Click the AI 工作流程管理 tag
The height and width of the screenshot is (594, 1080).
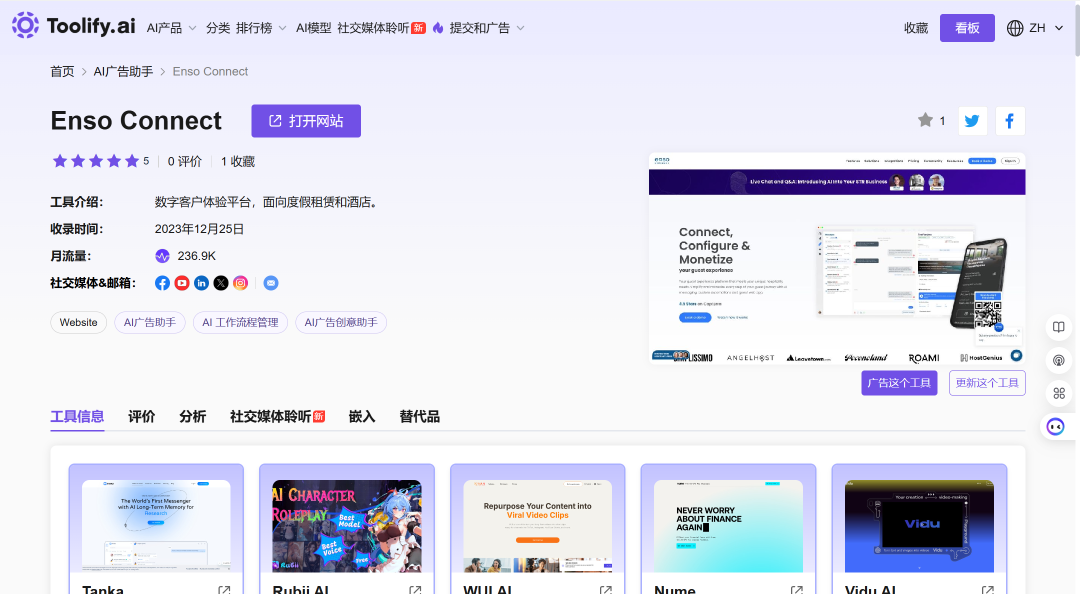click(x=240, y=322)
